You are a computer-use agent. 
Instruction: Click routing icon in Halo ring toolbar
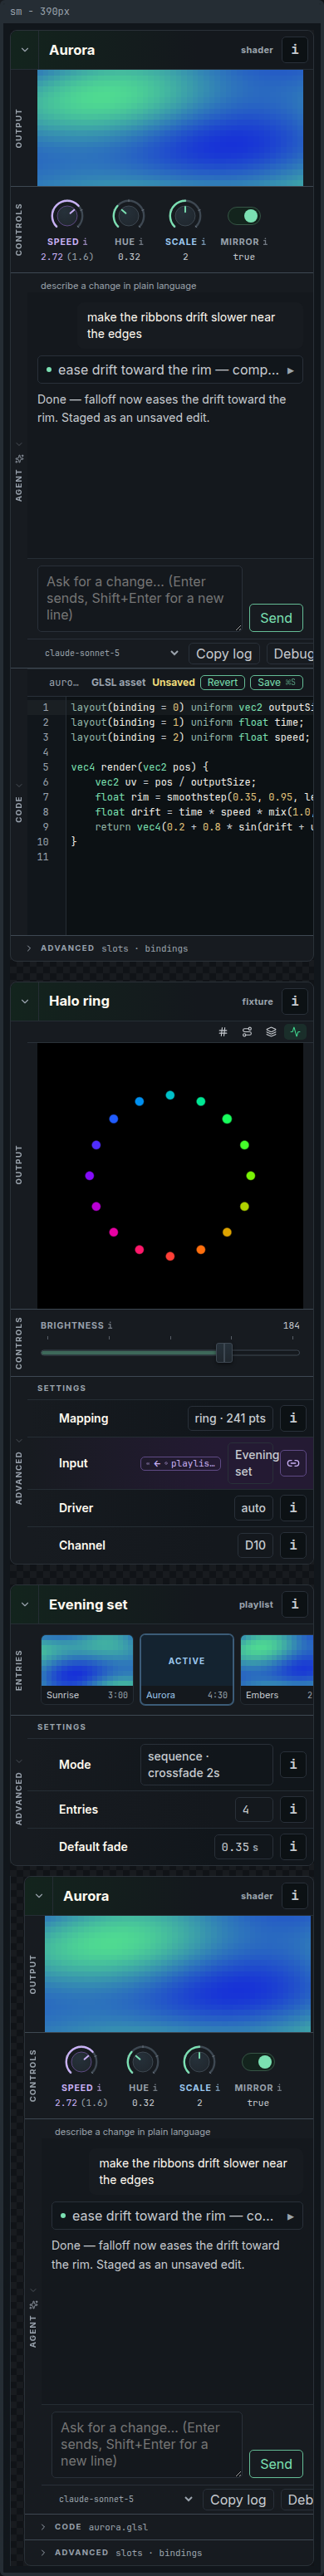tap(247, 1032)
